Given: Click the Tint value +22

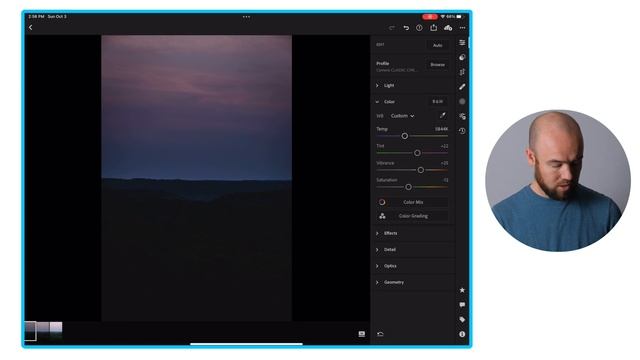Looking at the screenshot, I should [444, 146].
